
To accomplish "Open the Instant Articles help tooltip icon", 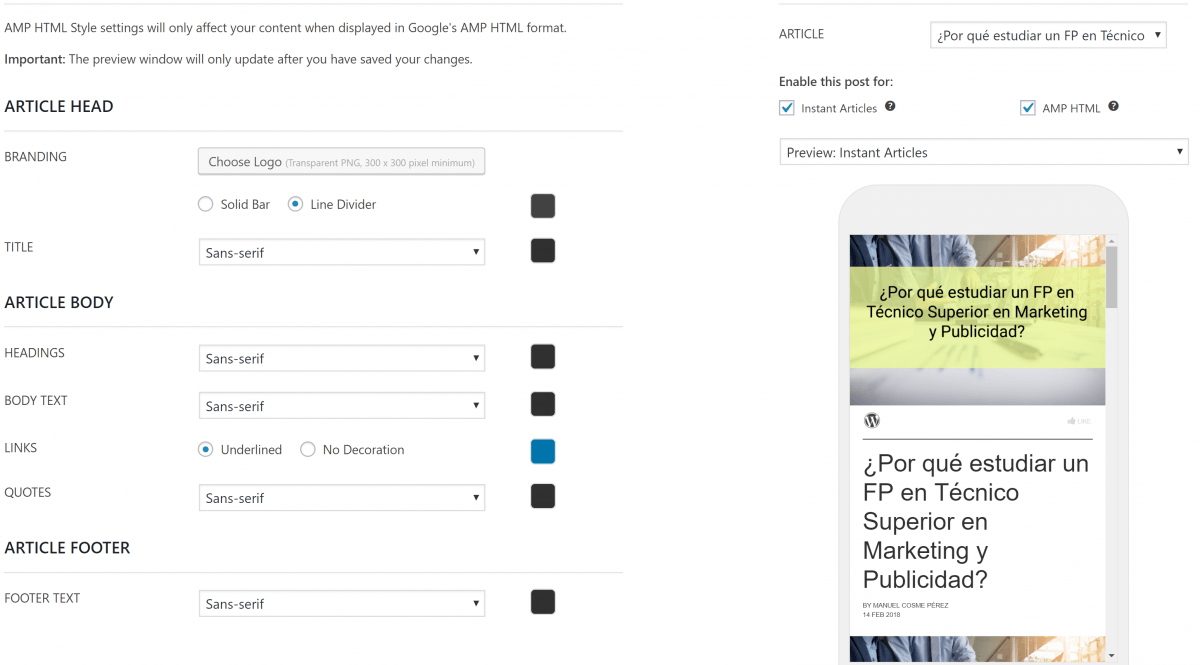I will 890,107.
